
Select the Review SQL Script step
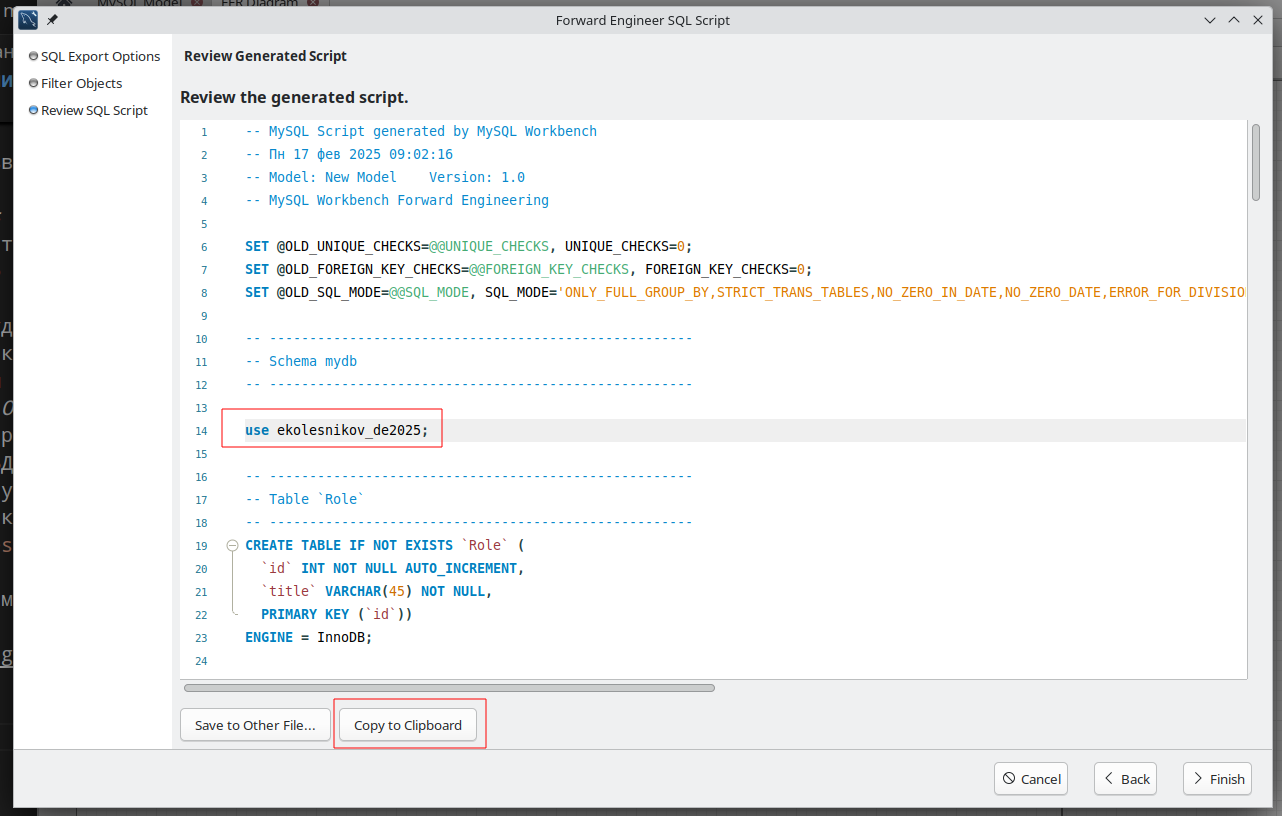[94, 111]
